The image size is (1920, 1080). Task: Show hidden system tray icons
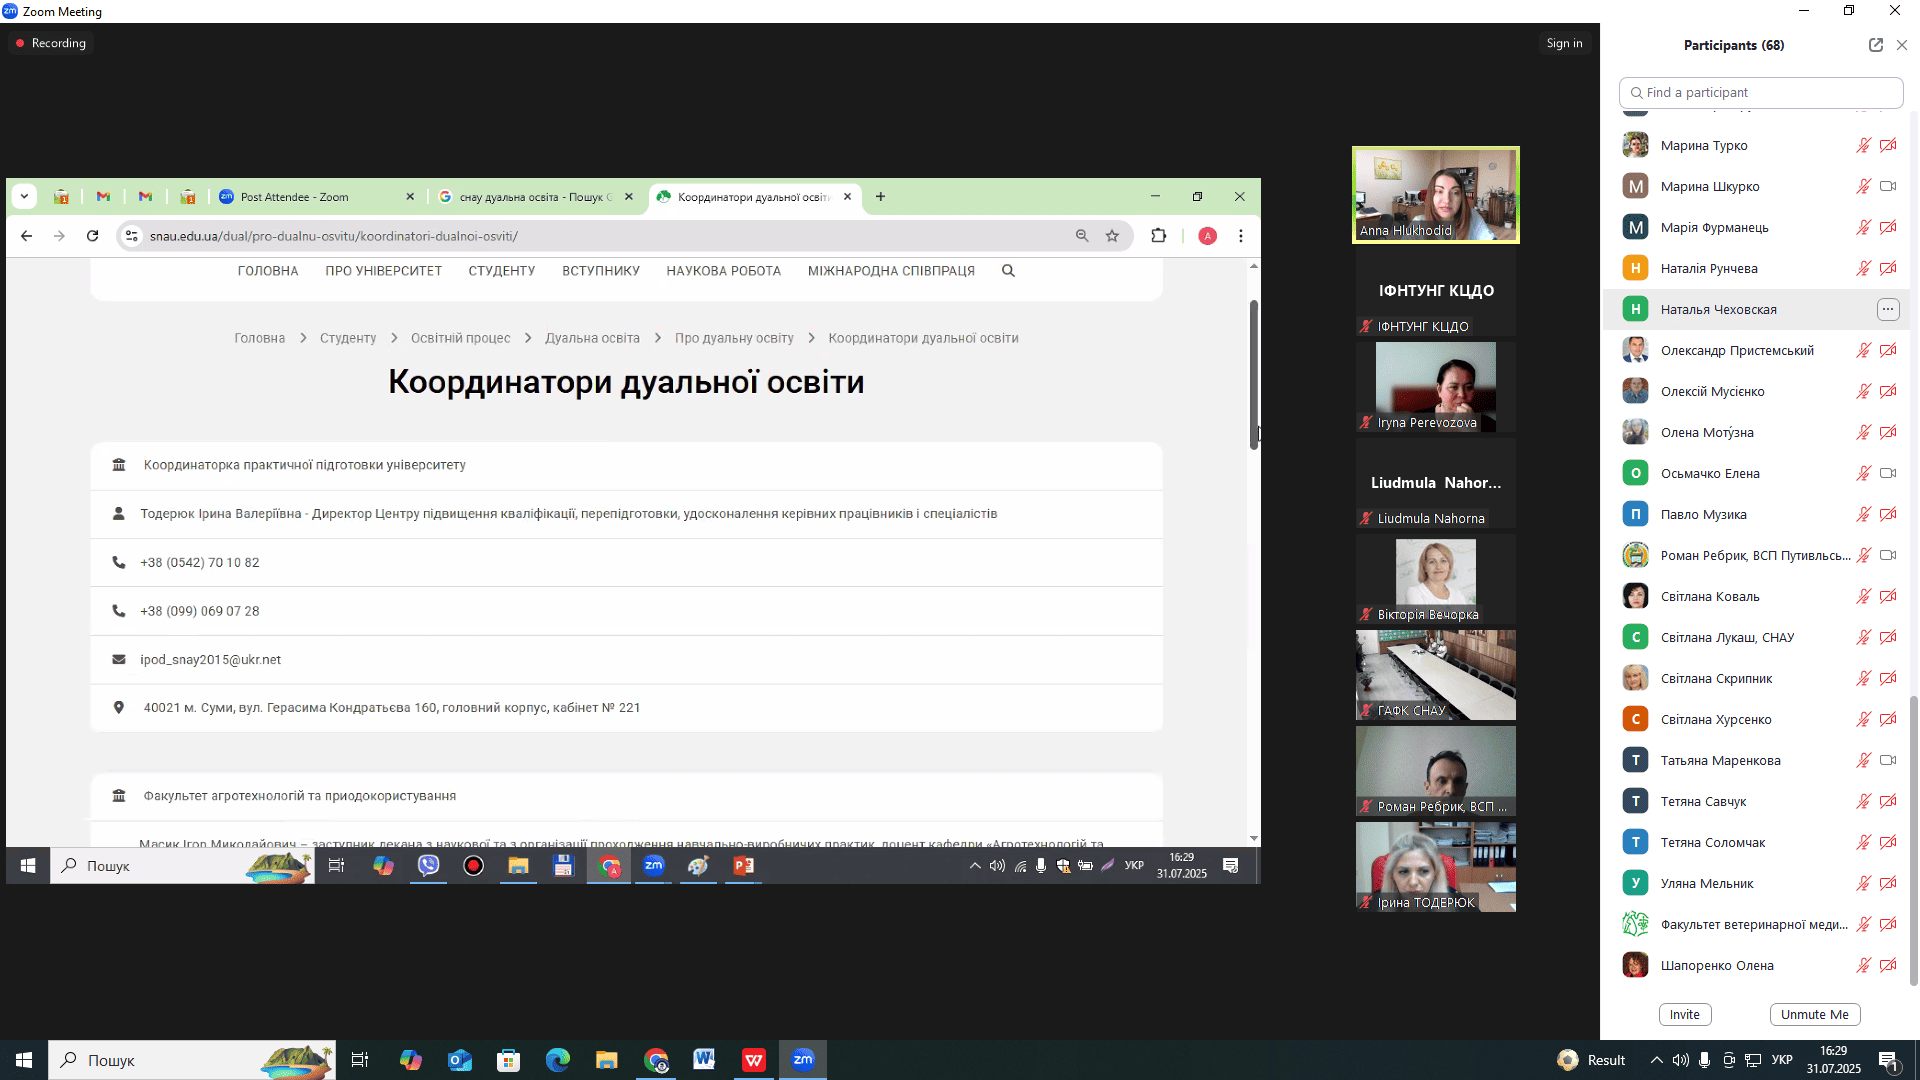(x=1657, y=1060)
